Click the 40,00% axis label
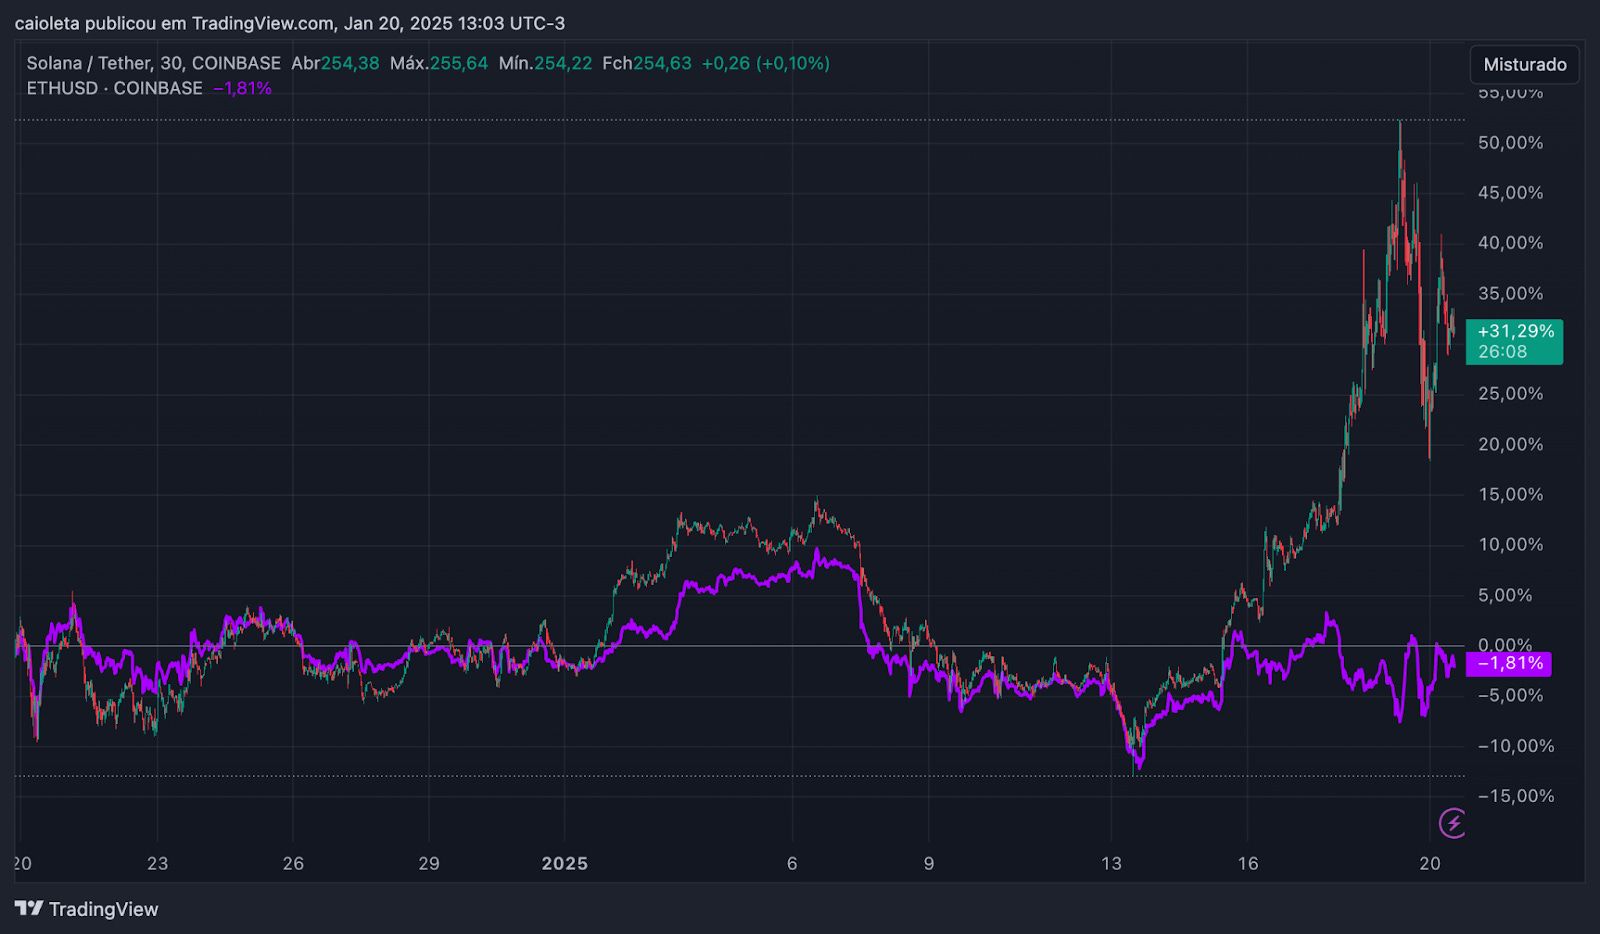The width and height of the screenshot is (1600, 934). (x=1510, y=243)
